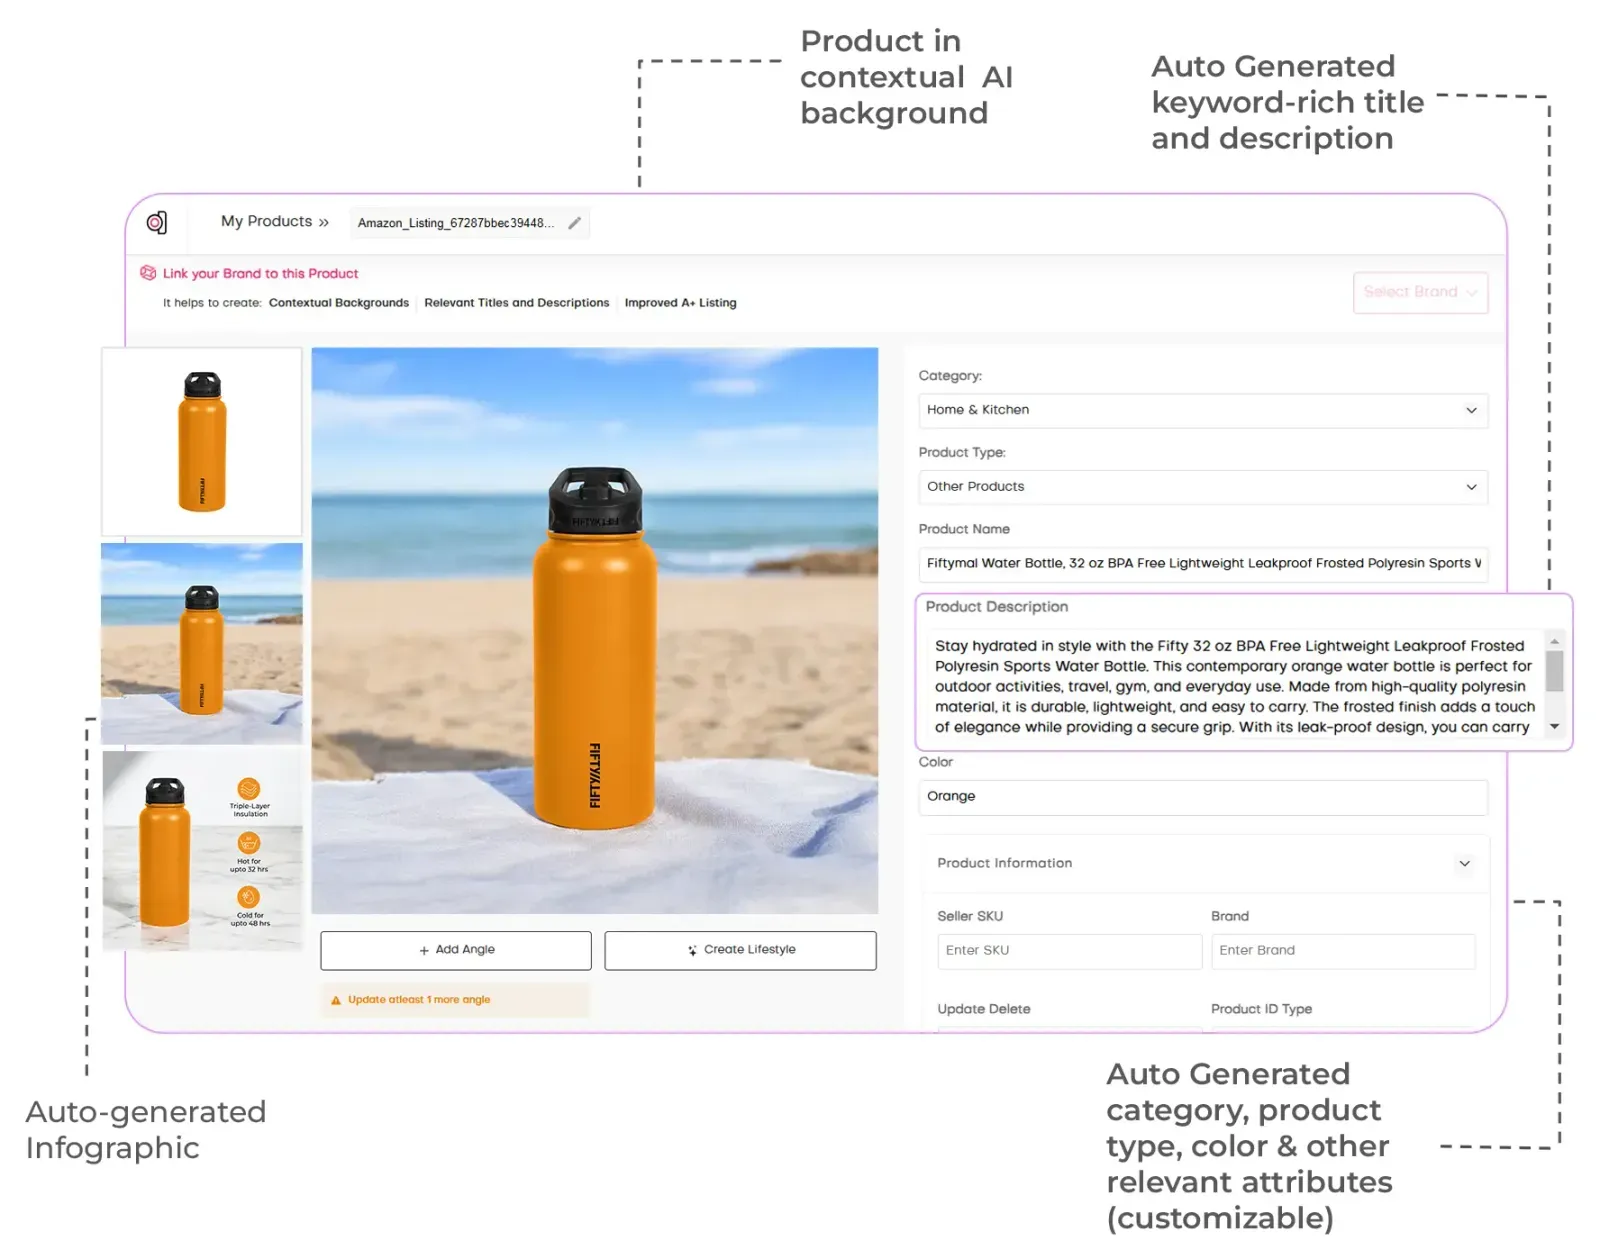Open the Select Brand dropdown
1600x1259 pixels.
click(1420, 292)
